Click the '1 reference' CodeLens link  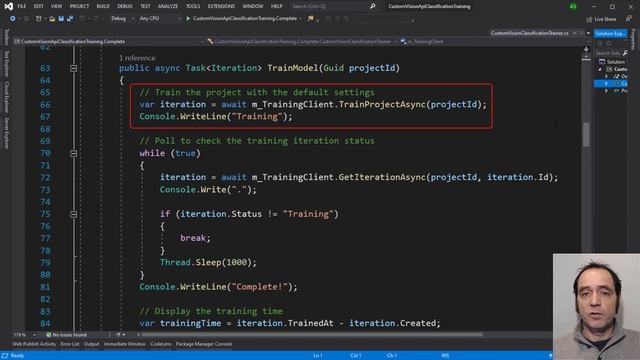click(x=137, y=58)
